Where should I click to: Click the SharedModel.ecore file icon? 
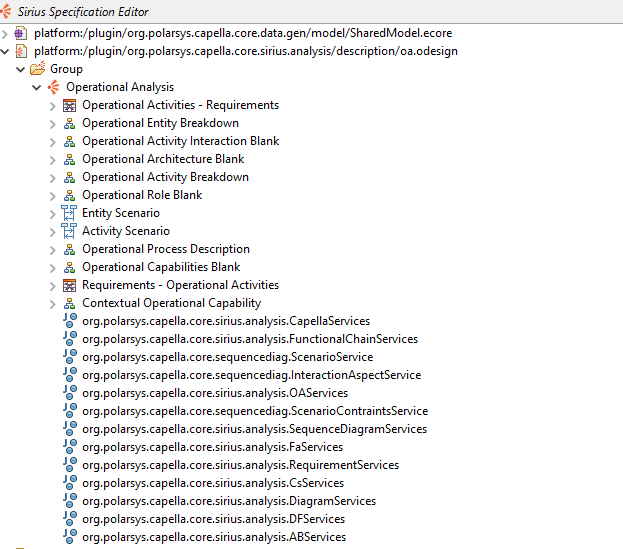[21, 33]
